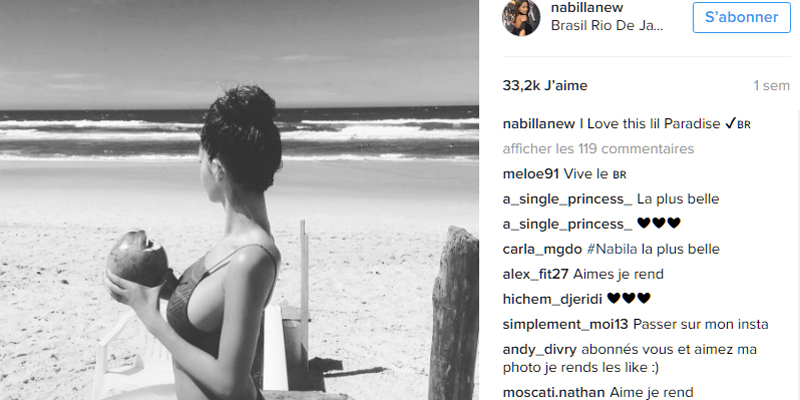The height and width of the screenshot is (400, 800).
Task: Open the nabillanew username in the header
Action: (x=587, y=7)
